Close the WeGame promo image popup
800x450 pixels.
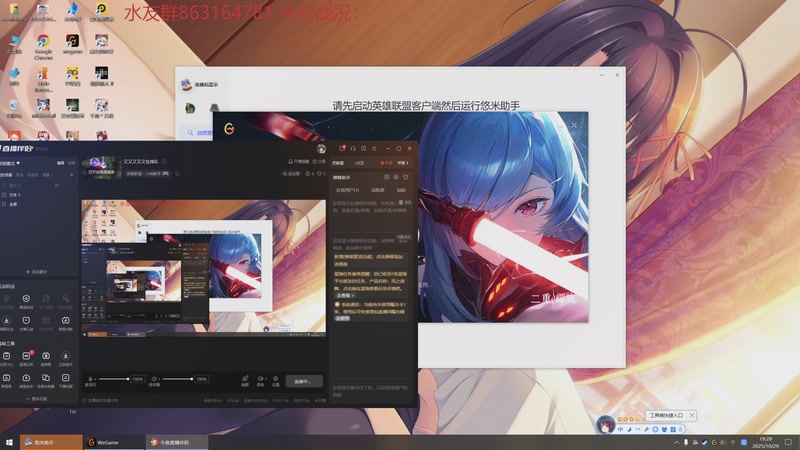pyautogui.click(x=574, y=126)
